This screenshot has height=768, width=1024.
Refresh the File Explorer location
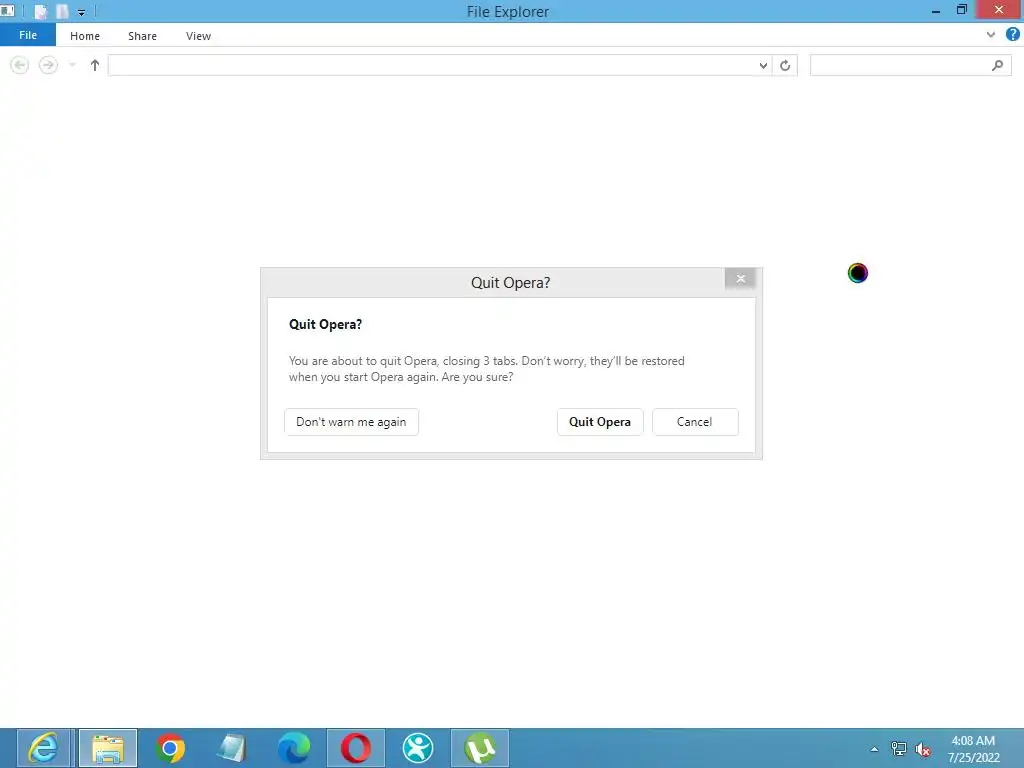click(x=785, y=65)
